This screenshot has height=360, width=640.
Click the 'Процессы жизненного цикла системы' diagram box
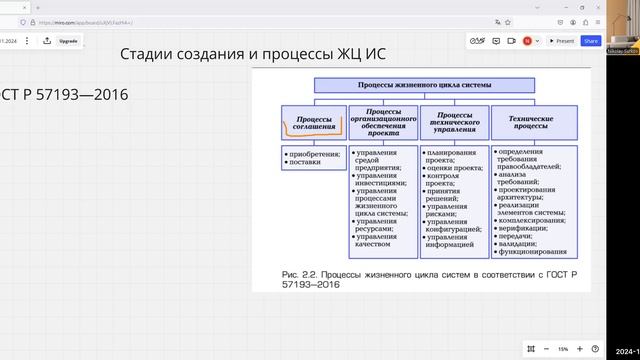[424, 85]
